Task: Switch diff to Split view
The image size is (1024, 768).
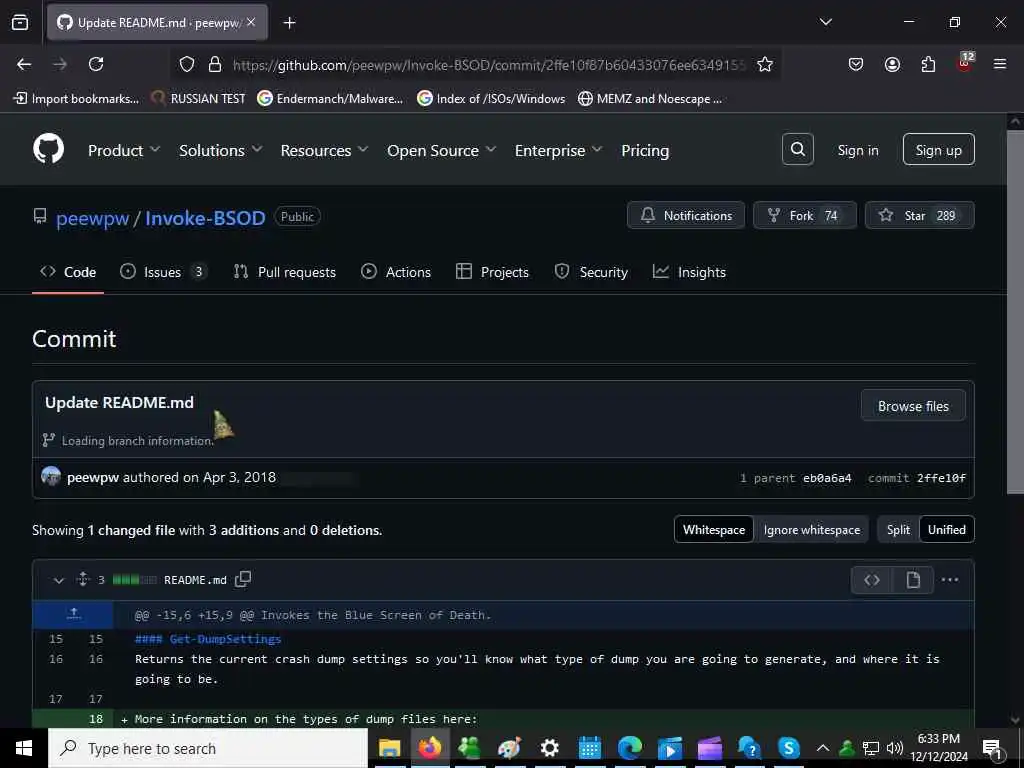Action: pyautogui.click(x=898, y=530)
